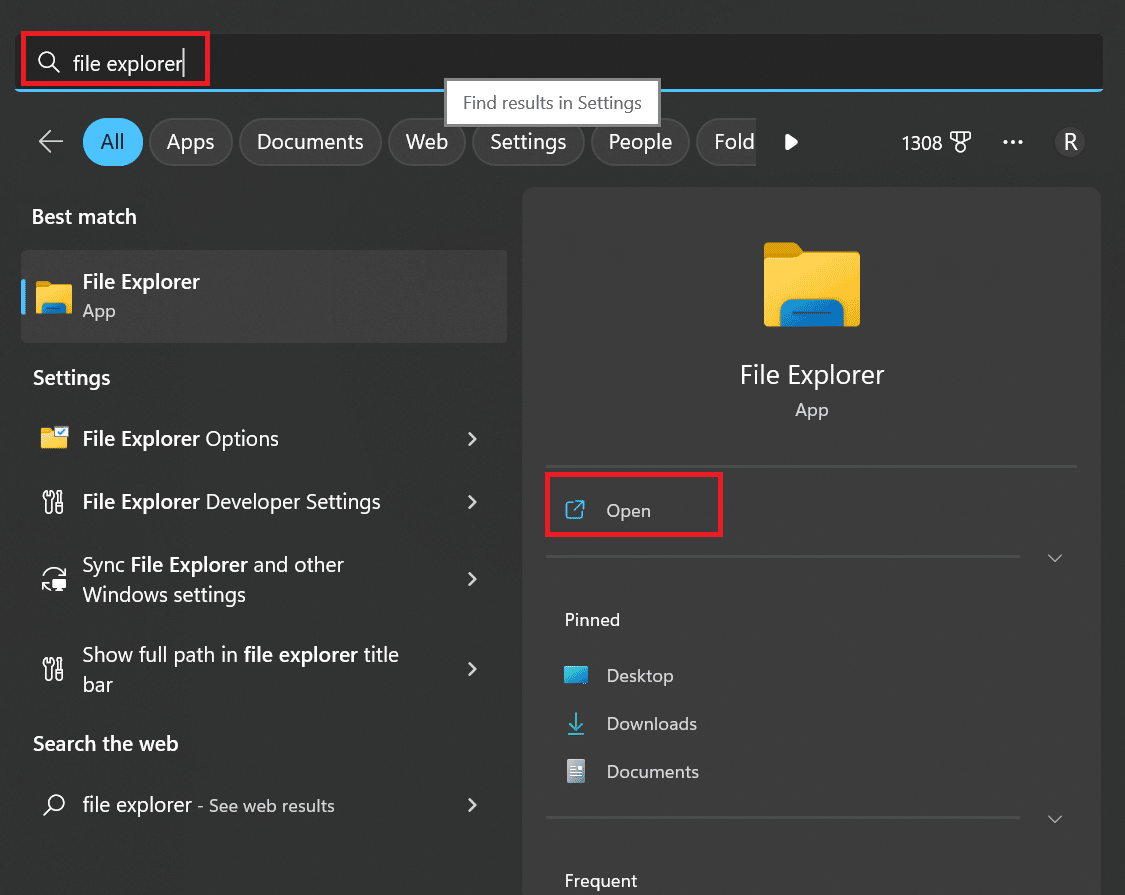The height and width of the screenshot is (895, 1125).
Task: Expand File Explorer Options arrow
Action: [472, 439]
